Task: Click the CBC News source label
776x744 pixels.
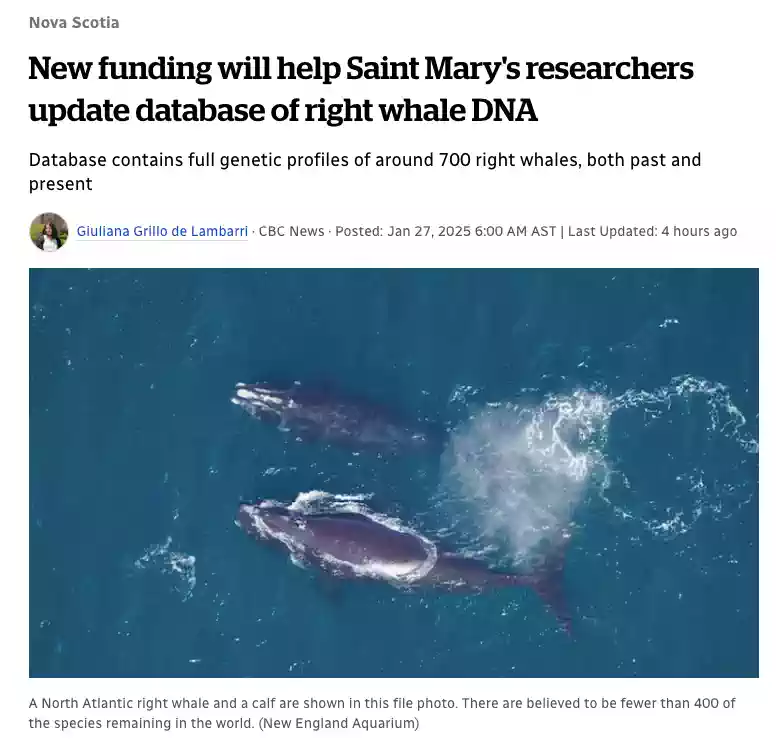Action: click(x=291, y=231)
